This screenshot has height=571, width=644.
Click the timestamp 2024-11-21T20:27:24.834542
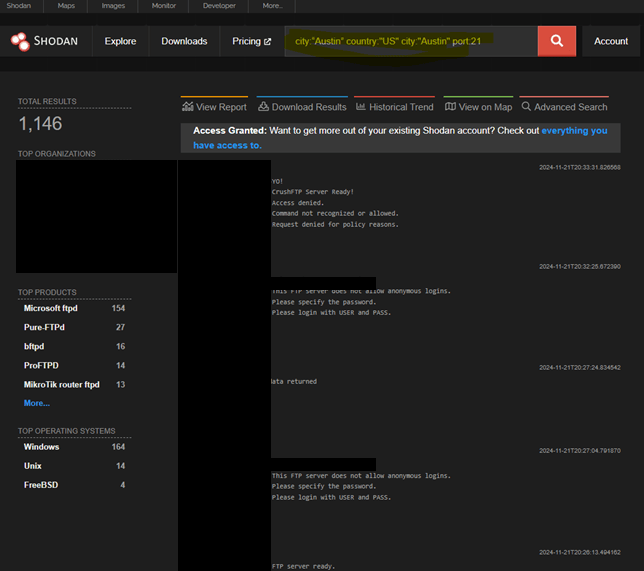580,368
